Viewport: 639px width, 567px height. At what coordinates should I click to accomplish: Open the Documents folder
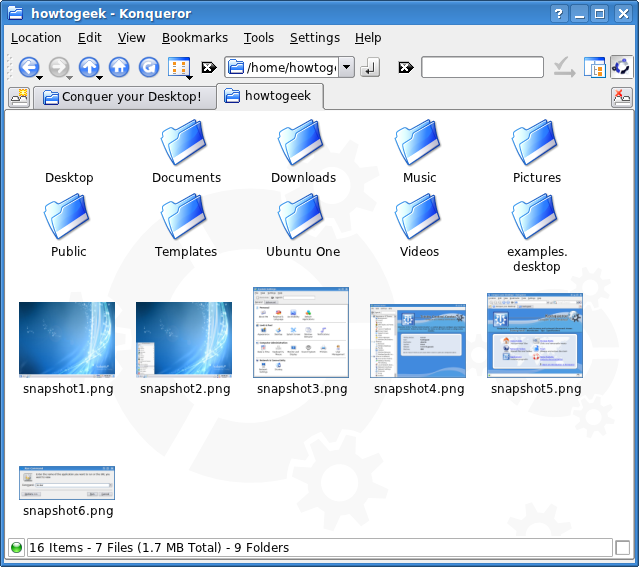(x=184, y=142)
